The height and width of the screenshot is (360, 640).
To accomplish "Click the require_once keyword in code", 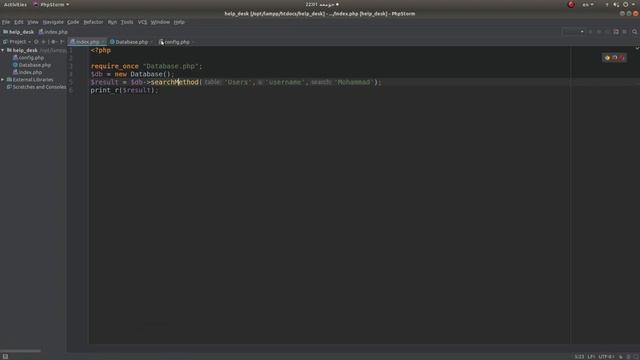I will [x=115, y=66].
